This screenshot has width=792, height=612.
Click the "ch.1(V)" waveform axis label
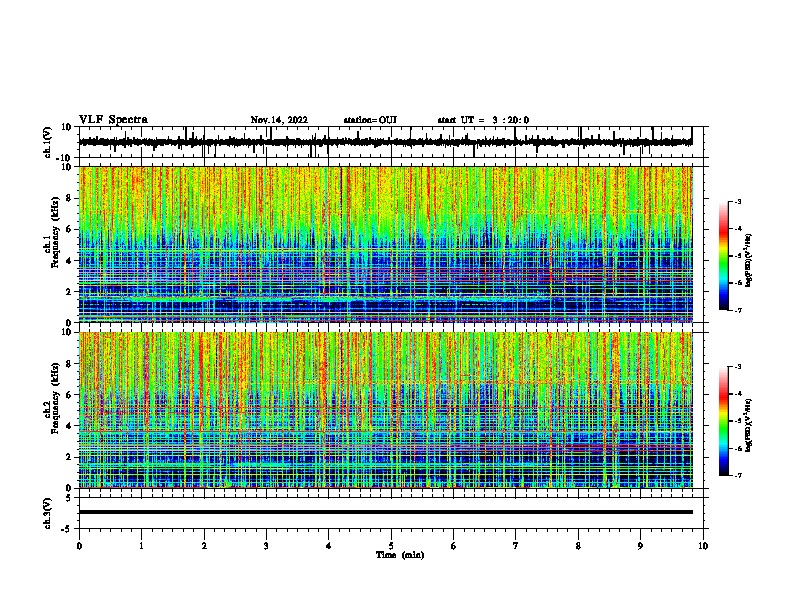point(48,142)
